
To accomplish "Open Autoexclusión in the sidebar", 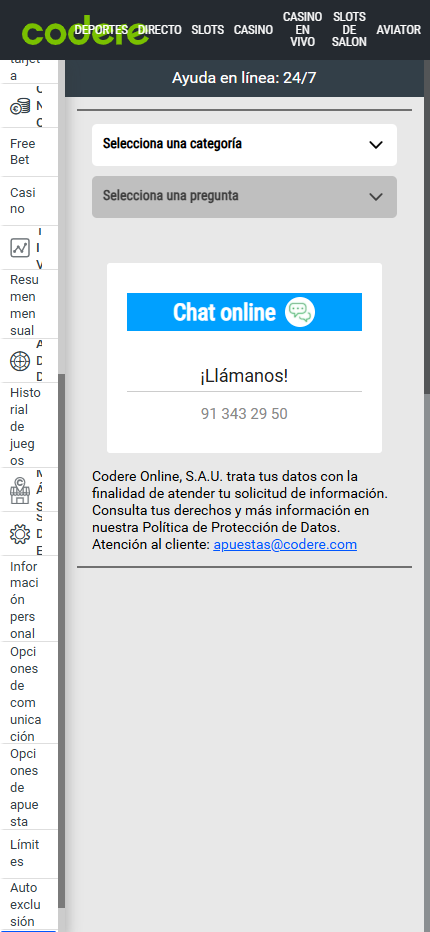I will tap(29, 905).
